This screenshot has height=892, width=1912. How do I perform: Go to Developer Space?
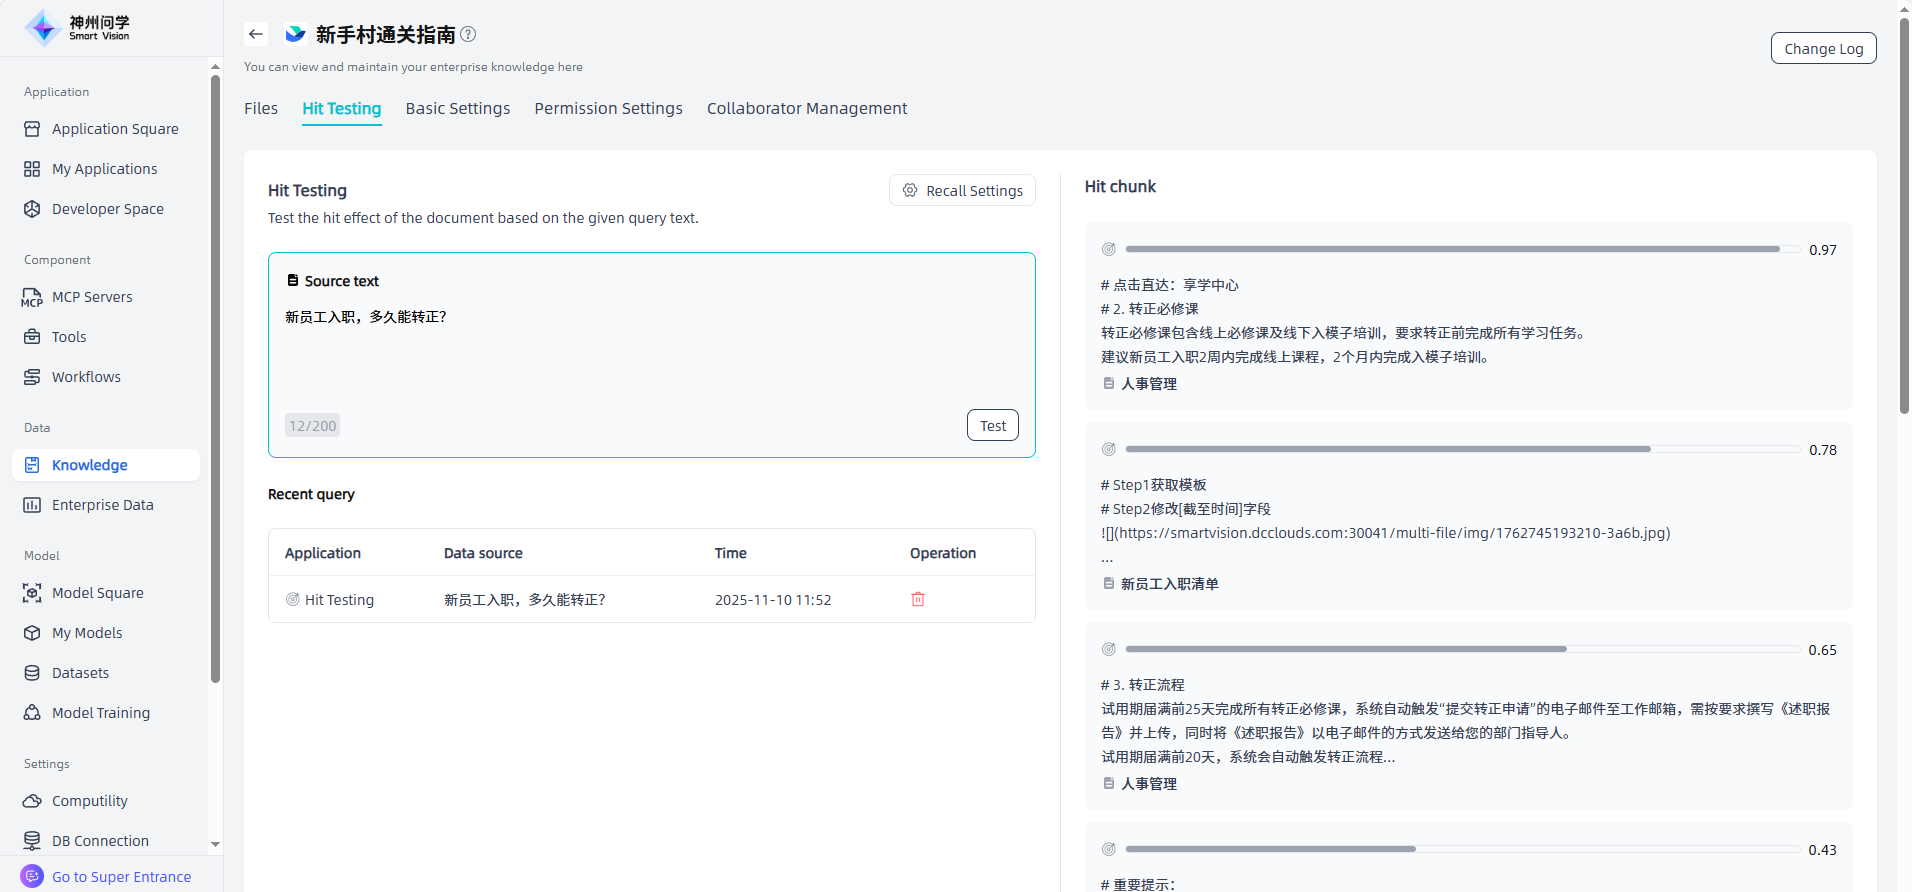click(107, 209)
